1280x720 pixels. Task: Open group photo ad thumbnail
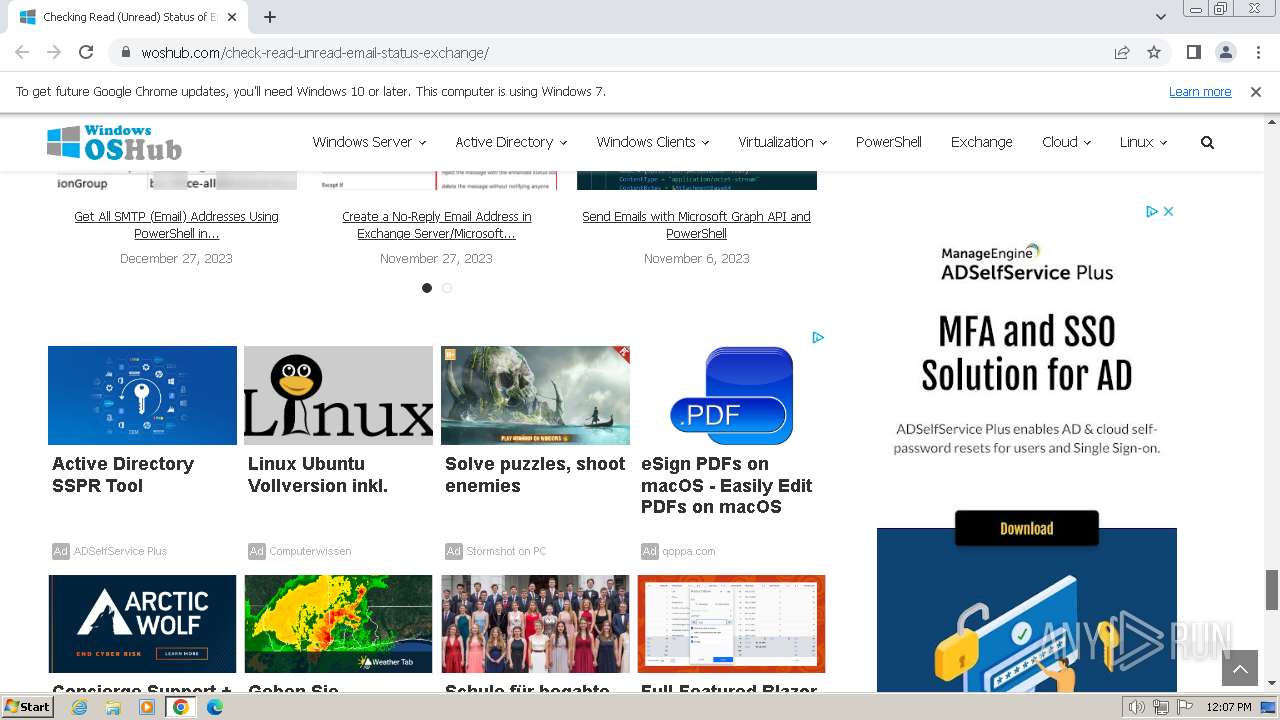535,624
